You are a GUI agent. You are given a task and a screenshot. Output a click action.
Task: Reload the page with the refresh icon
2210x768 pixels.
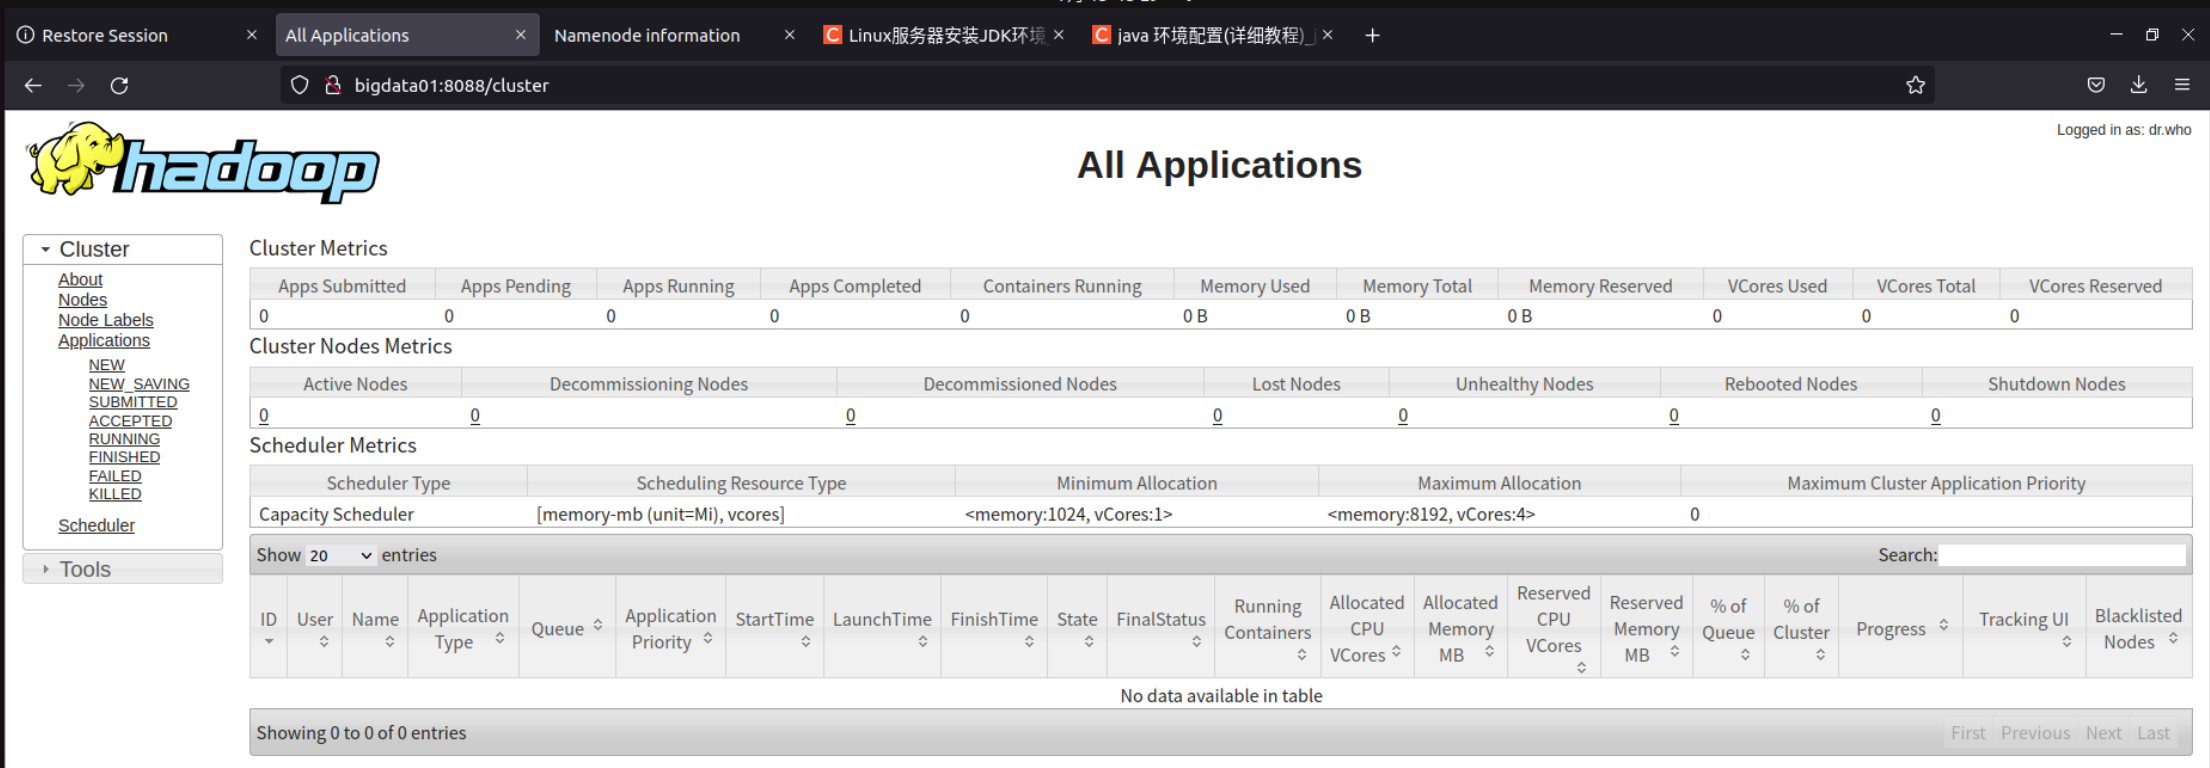(x=119, y=86)
